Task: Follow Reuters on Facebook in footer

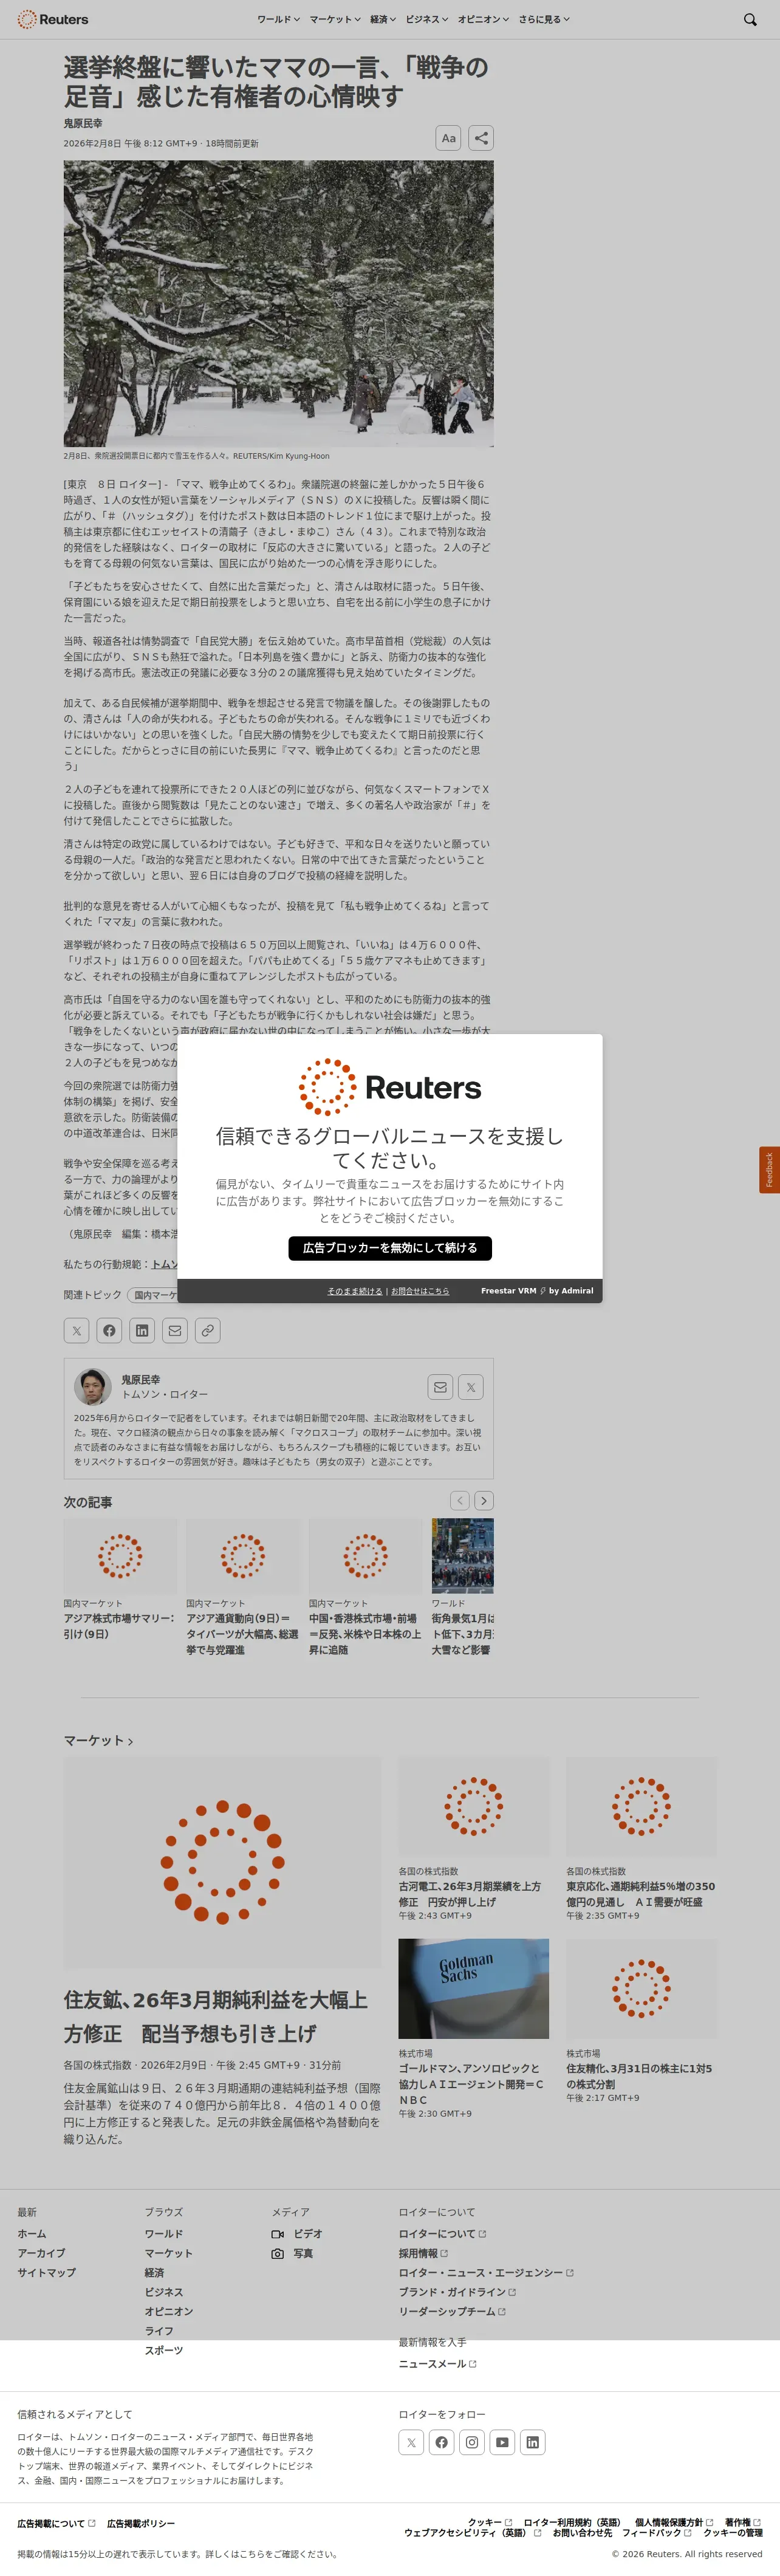Action: tap(441, 2442)
